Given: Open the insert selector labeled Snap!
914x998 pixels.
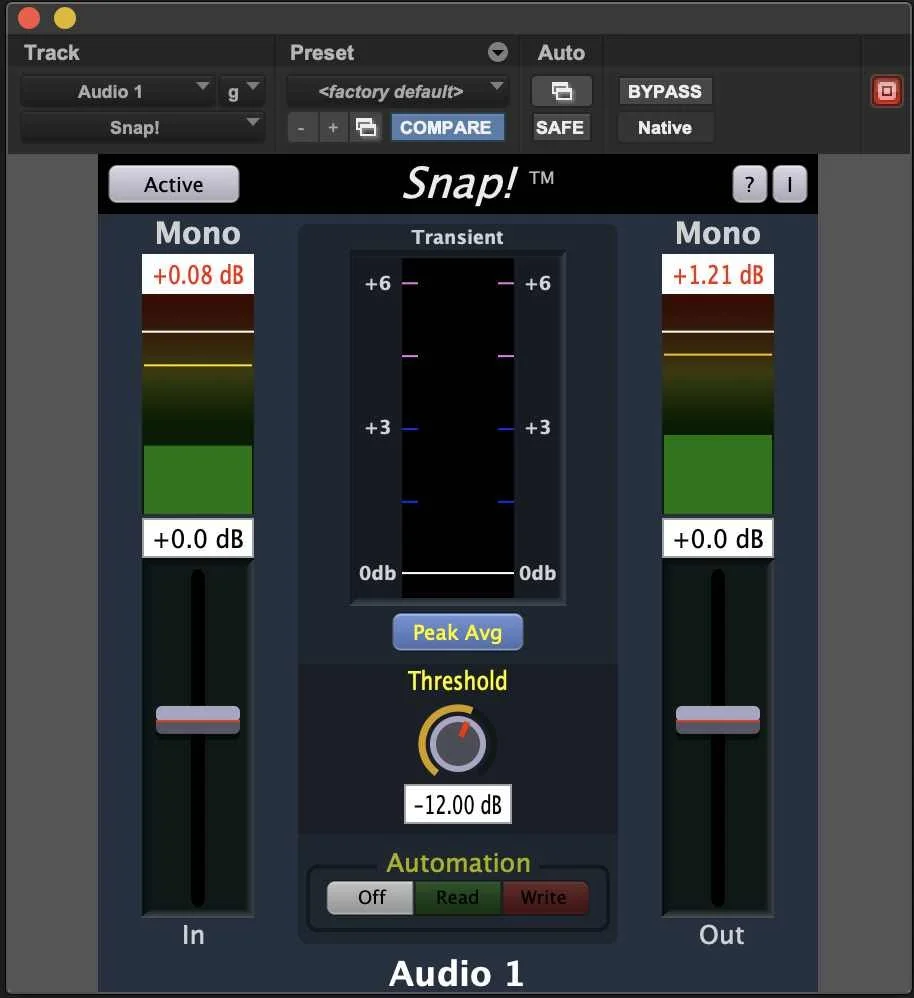Looking at the screenshot, I should (x=142, y=127).
